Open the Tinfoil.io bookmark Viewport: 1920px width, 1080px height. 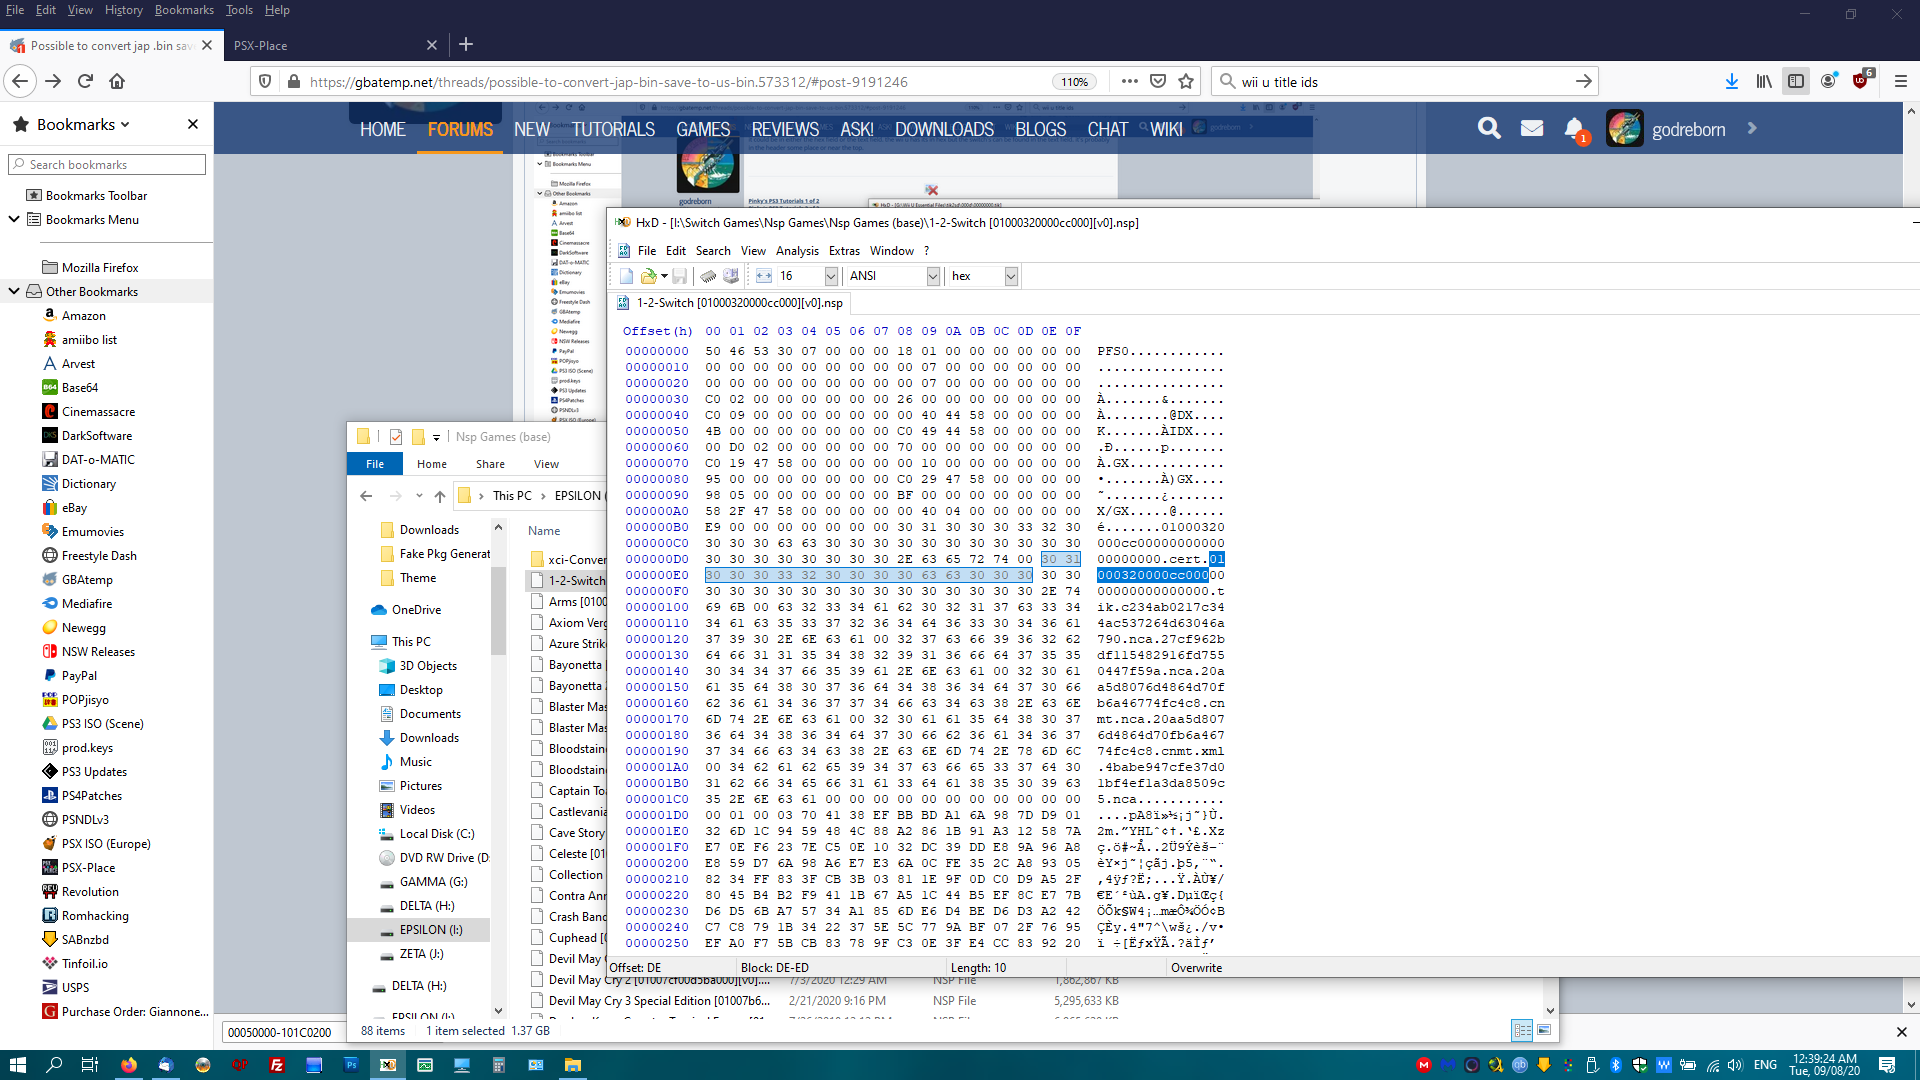[85, 963]
